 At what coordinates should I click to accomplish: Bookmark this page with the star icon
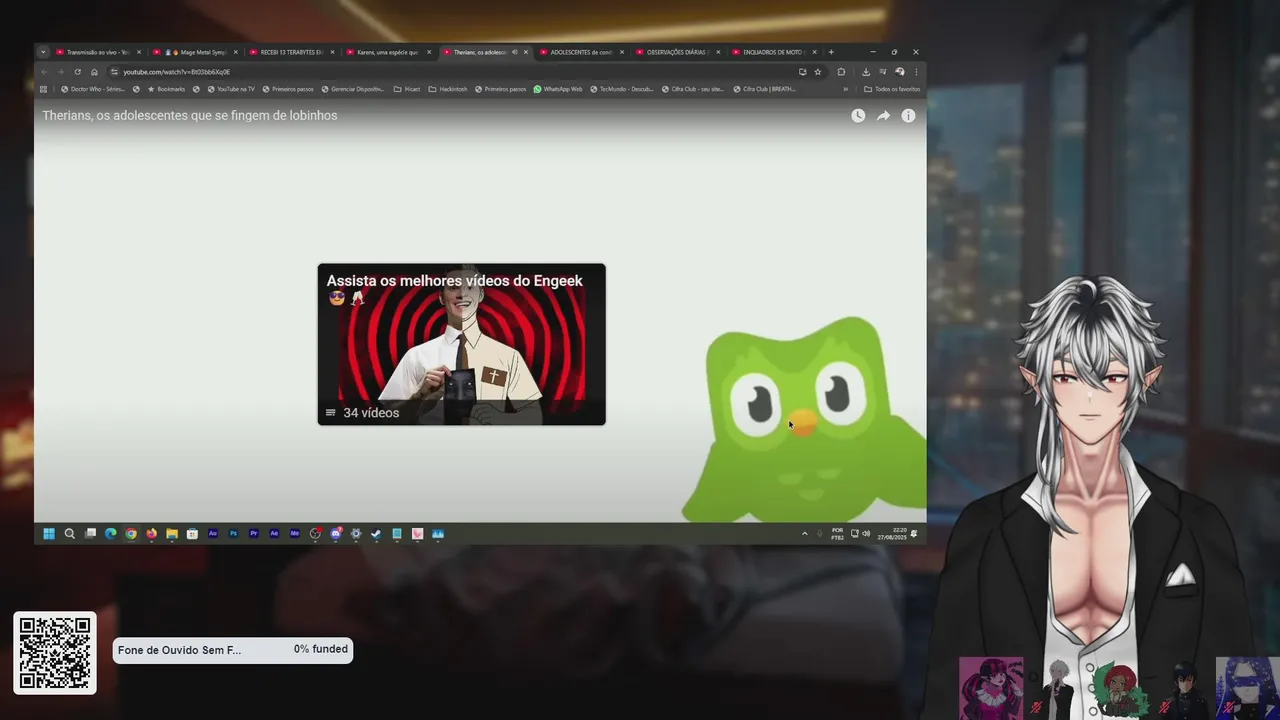817,72
